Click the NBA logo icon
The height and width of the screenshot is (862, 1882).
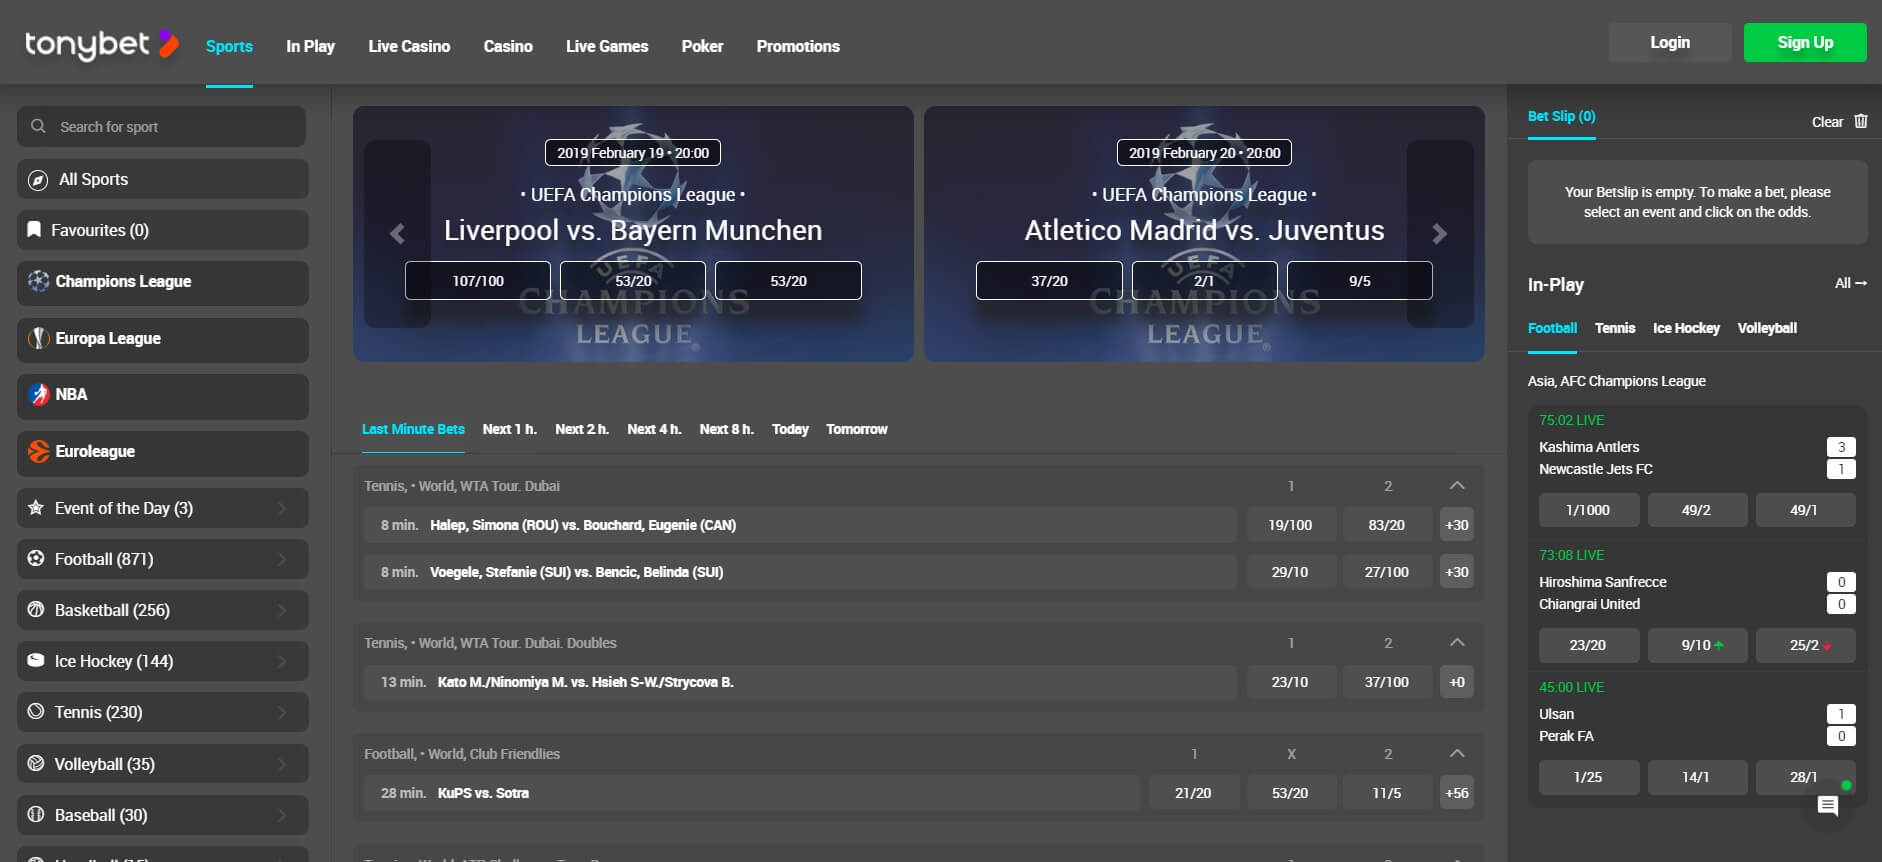tap(38, 394)
